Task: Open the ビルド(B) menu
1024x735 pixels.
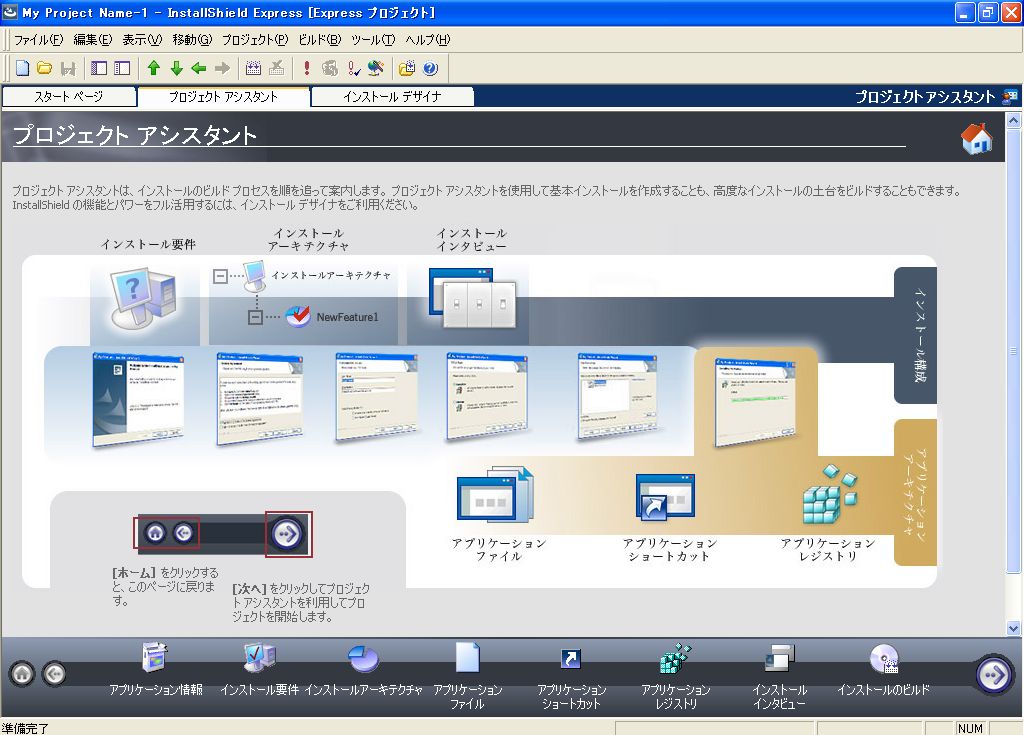Action: pyautogui.click(x=319, y=40)
